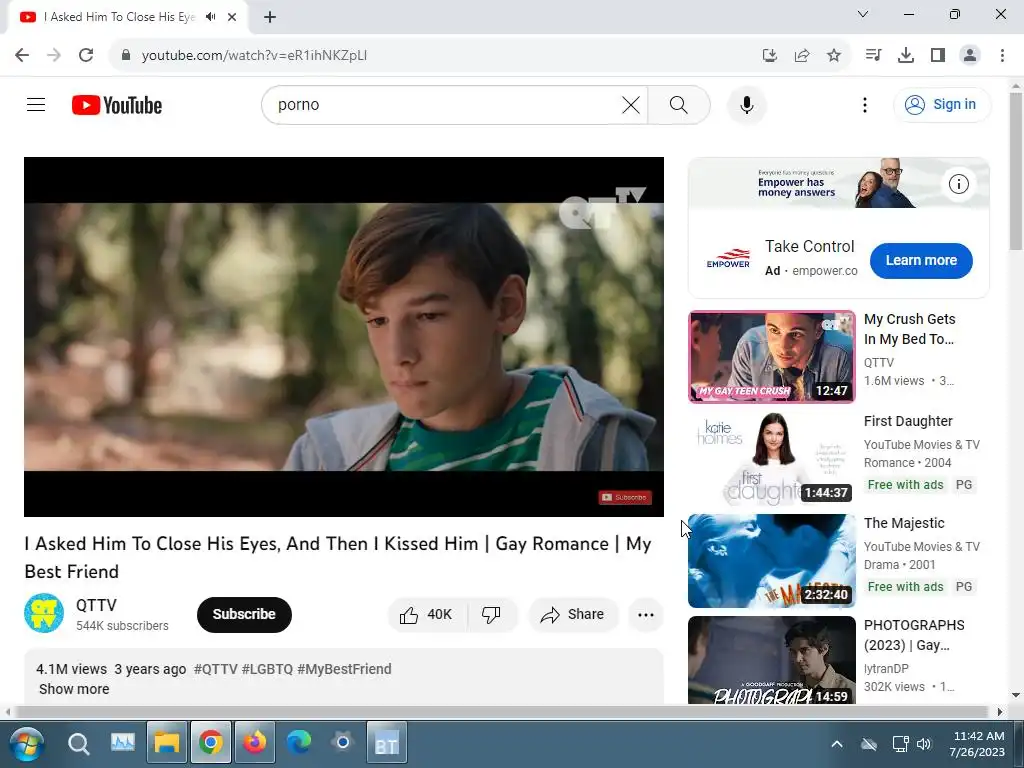Open the ad info icon
The width and height of the screenshot is (1024, 768).
click(x=959, y=184)
